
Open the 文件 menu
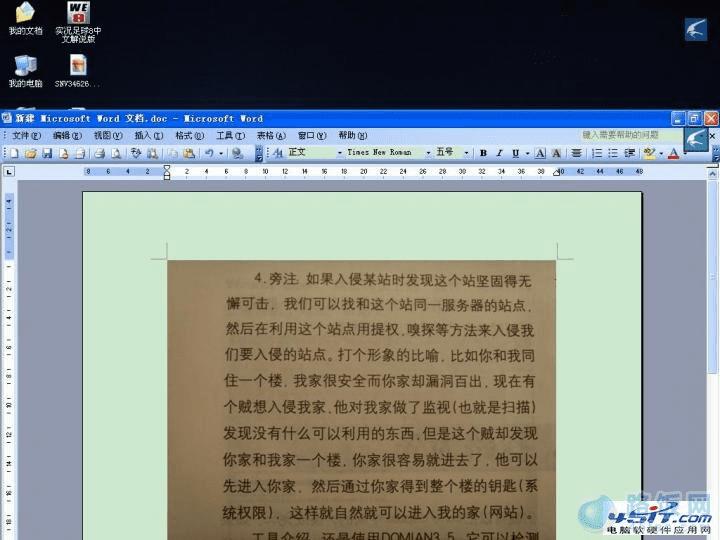coord(26,135)
